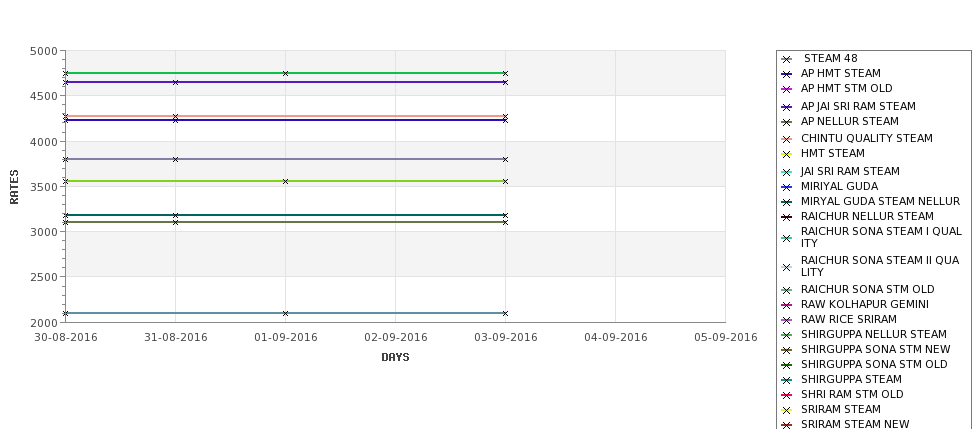Click the CHINTU QUALITY STEAM legend marker
The height and width of the screenshot is (429, 975).
coord(786,140)
